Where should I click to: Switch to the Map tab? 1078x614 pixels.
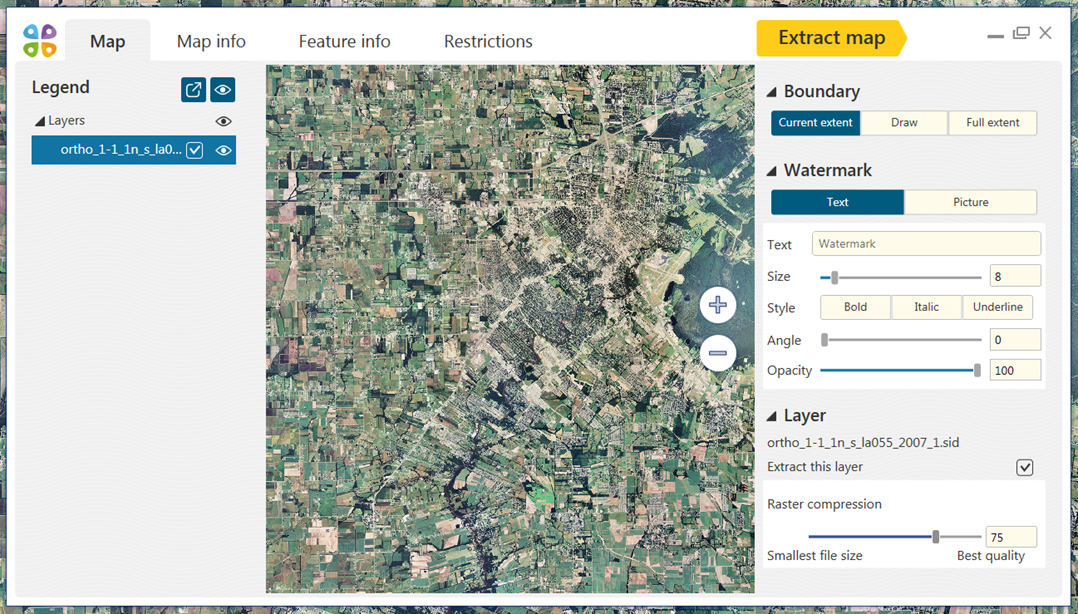tap(107, 41)
